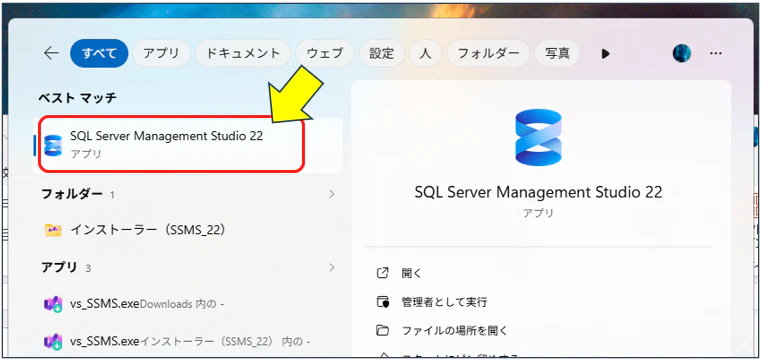This screenshot has width=762, height=360.
Task: Click the icon of vs_SSMS.exe in Downloads
Action: point(53,304)
